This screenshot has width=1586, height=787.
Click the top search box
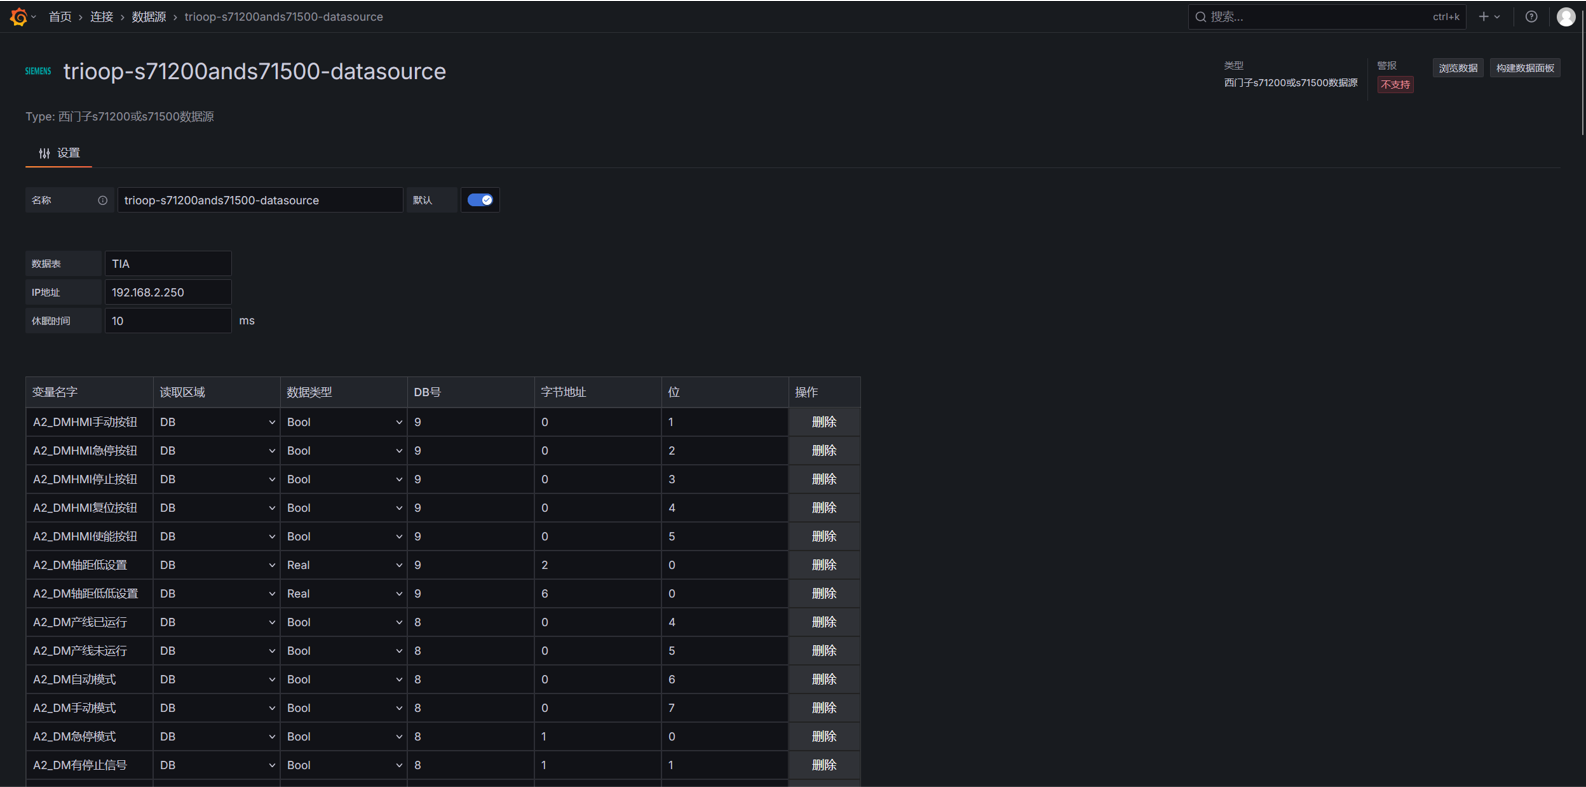[1327, 17]
